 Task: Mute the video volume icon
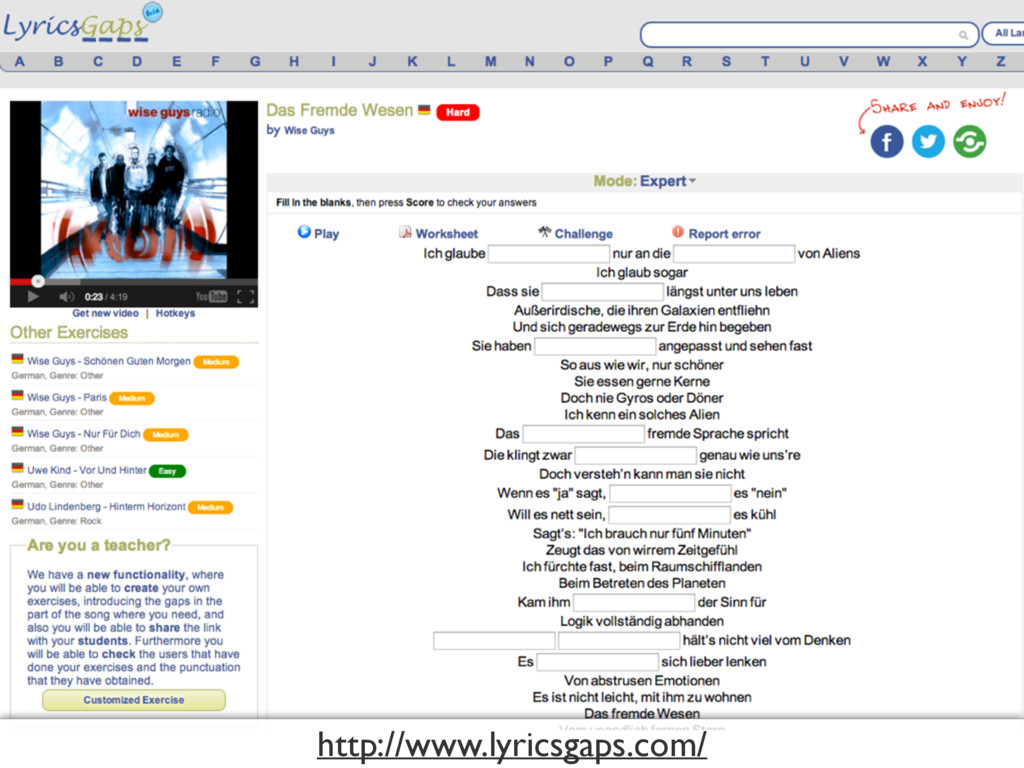point(67,297)
